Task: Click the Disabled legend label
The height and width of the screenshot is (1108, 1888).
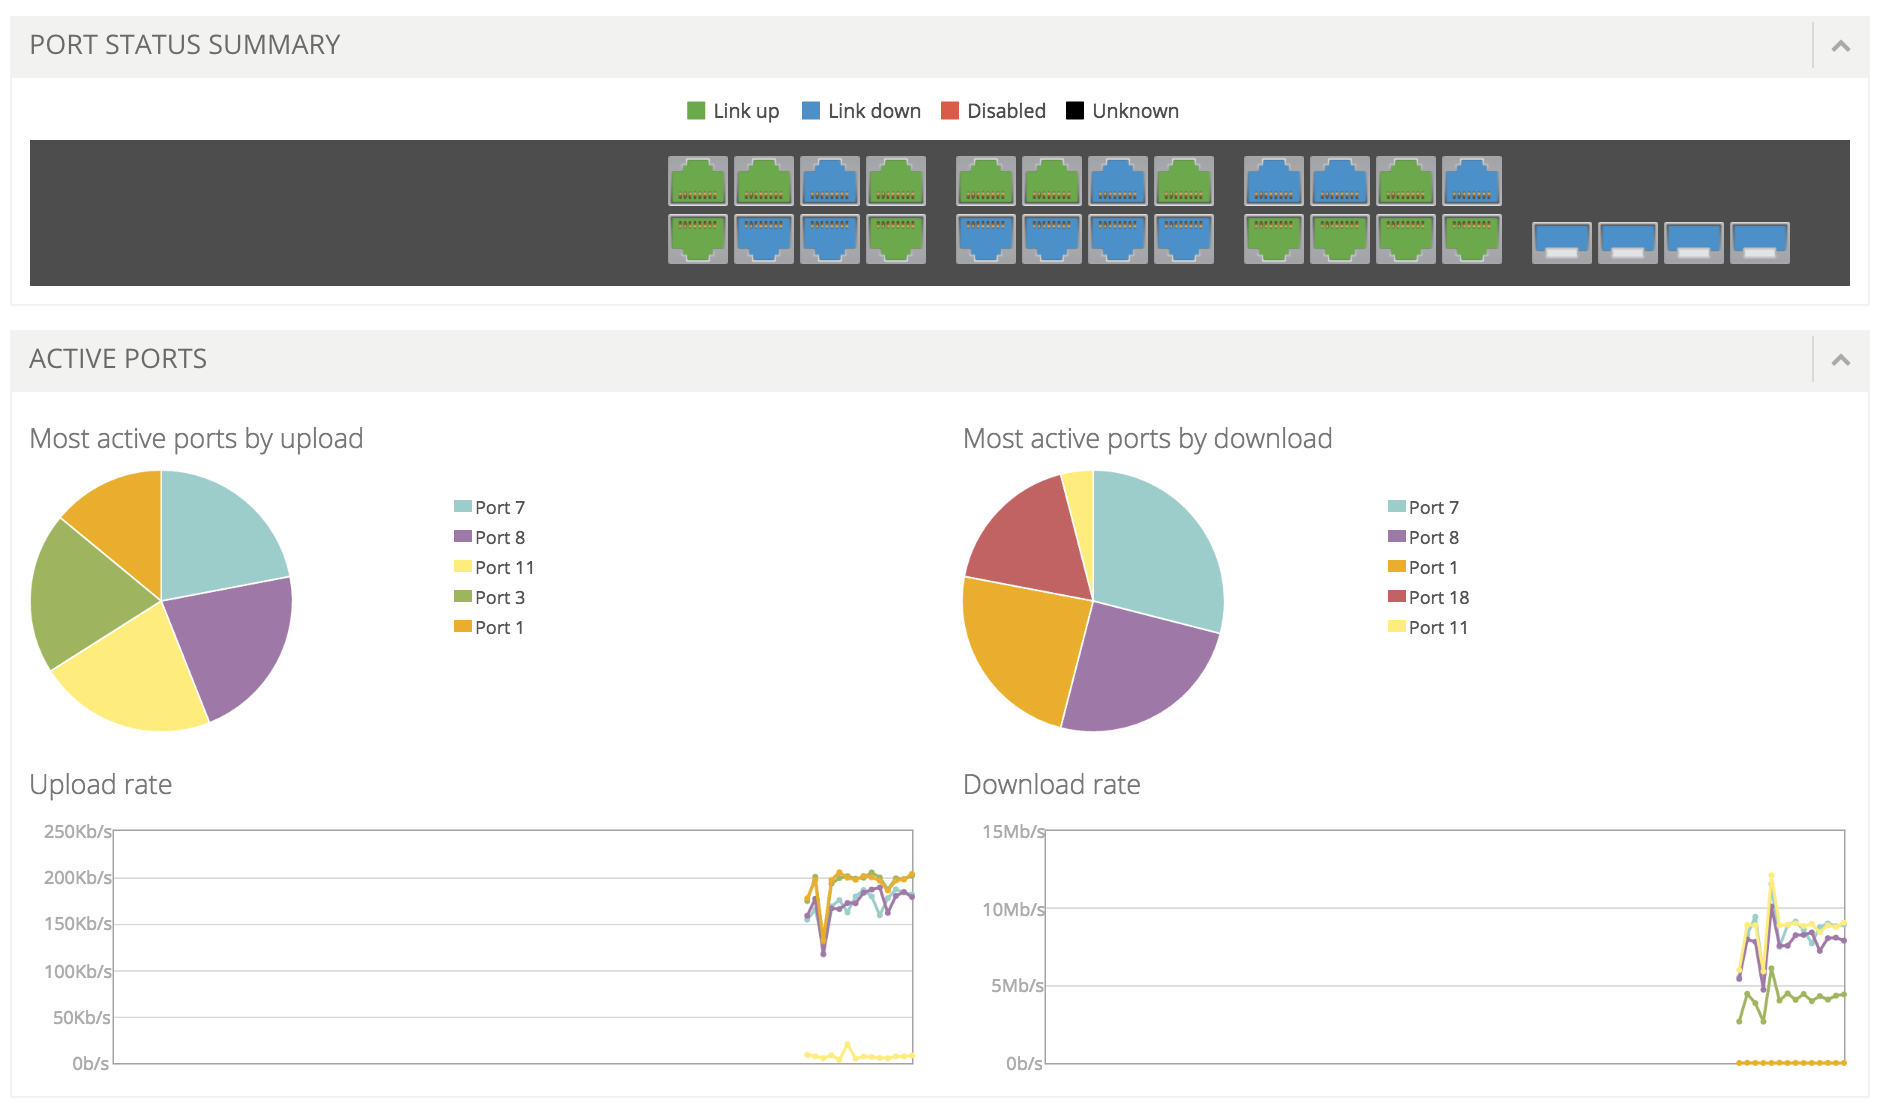Action: point(1006,111)
